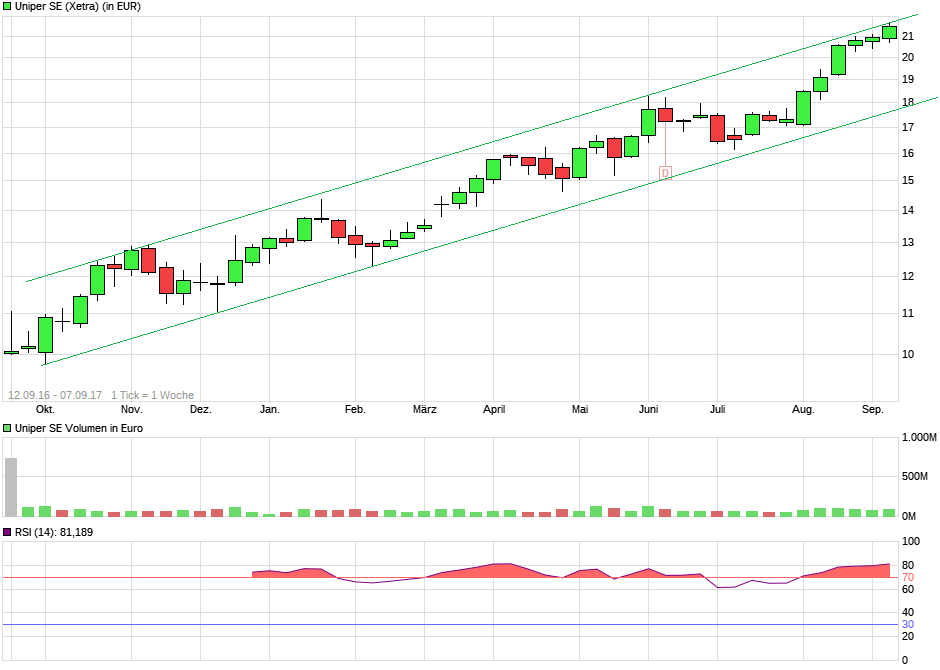Click the green legend square beside Uniper SE Volumen
The height and width of the screenshot is (670, 940).
tap(7, 428)
